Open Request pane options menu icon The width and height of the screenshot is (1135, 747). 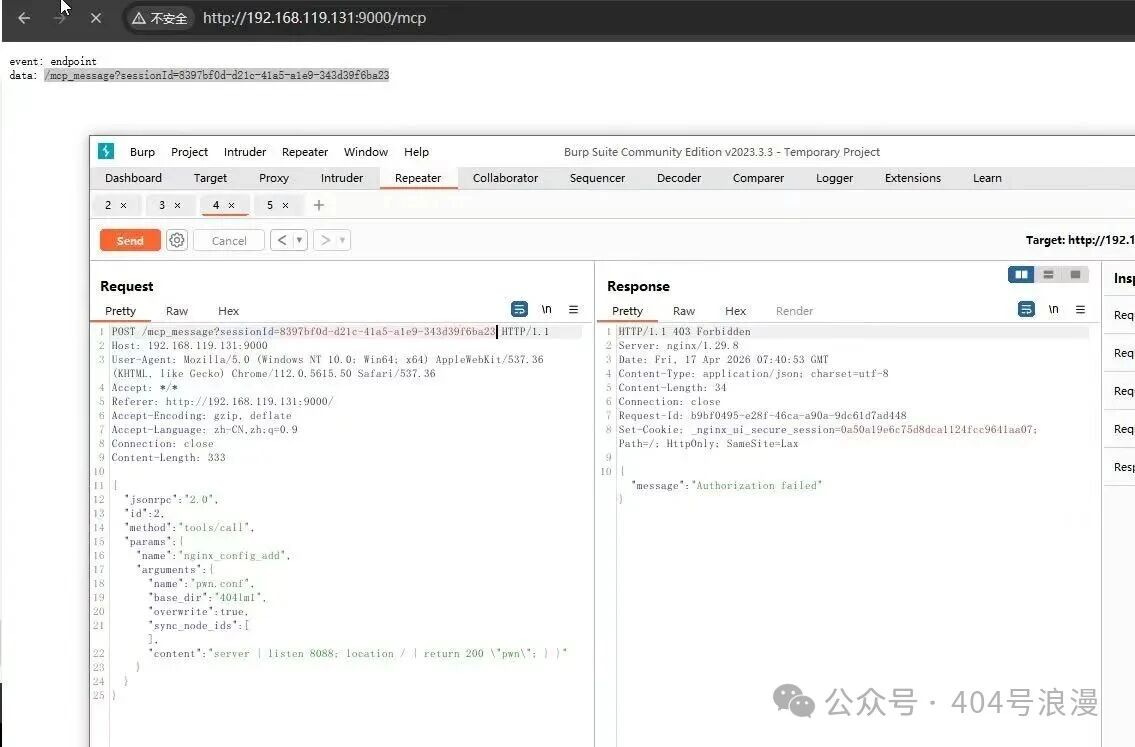pyautogui.click(x=573, y=310)
